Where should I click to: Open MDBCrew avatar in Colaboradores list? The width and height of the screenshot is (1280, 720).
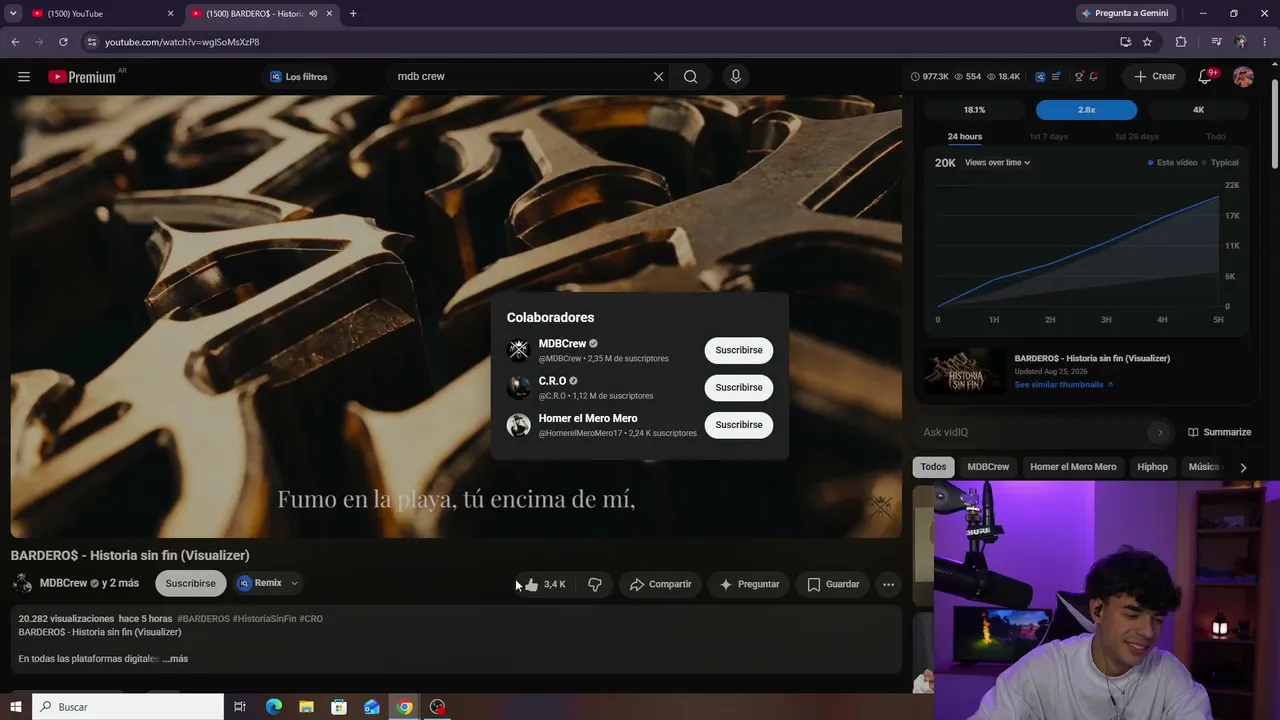point(518,350)
